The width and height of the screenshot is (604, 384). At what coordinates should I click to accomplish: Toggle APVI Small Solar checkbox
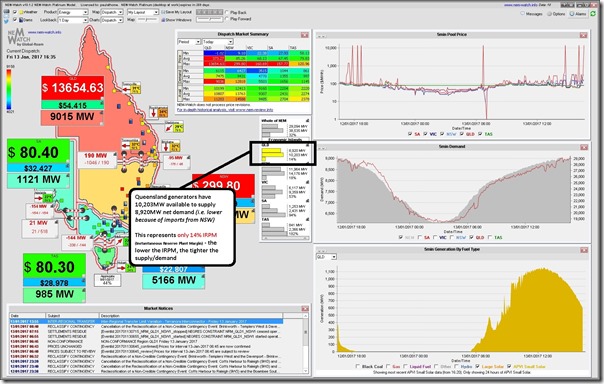pos(509,366)
